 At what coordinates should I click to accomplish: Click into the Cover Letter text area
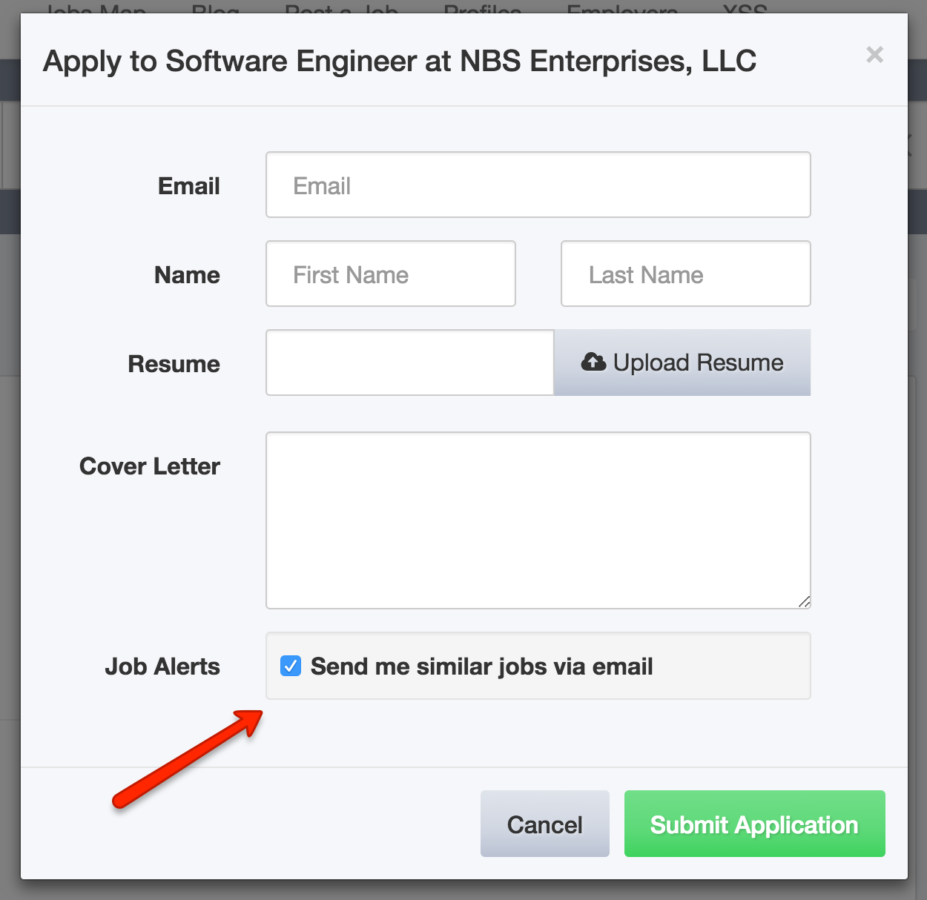538,520
